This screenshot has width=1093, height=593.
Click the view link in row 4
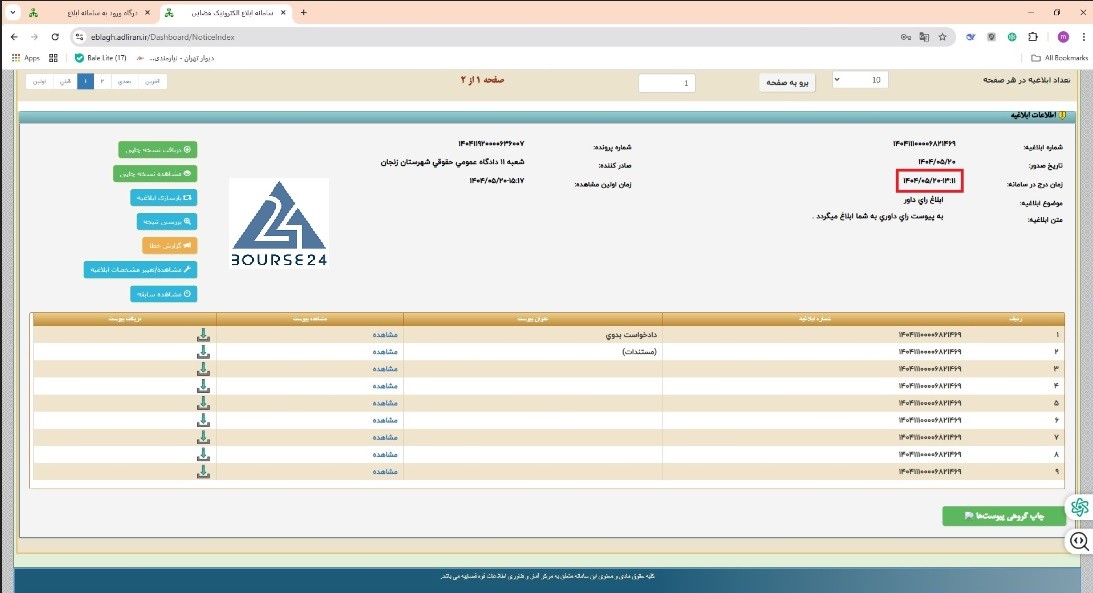(385, 386)
